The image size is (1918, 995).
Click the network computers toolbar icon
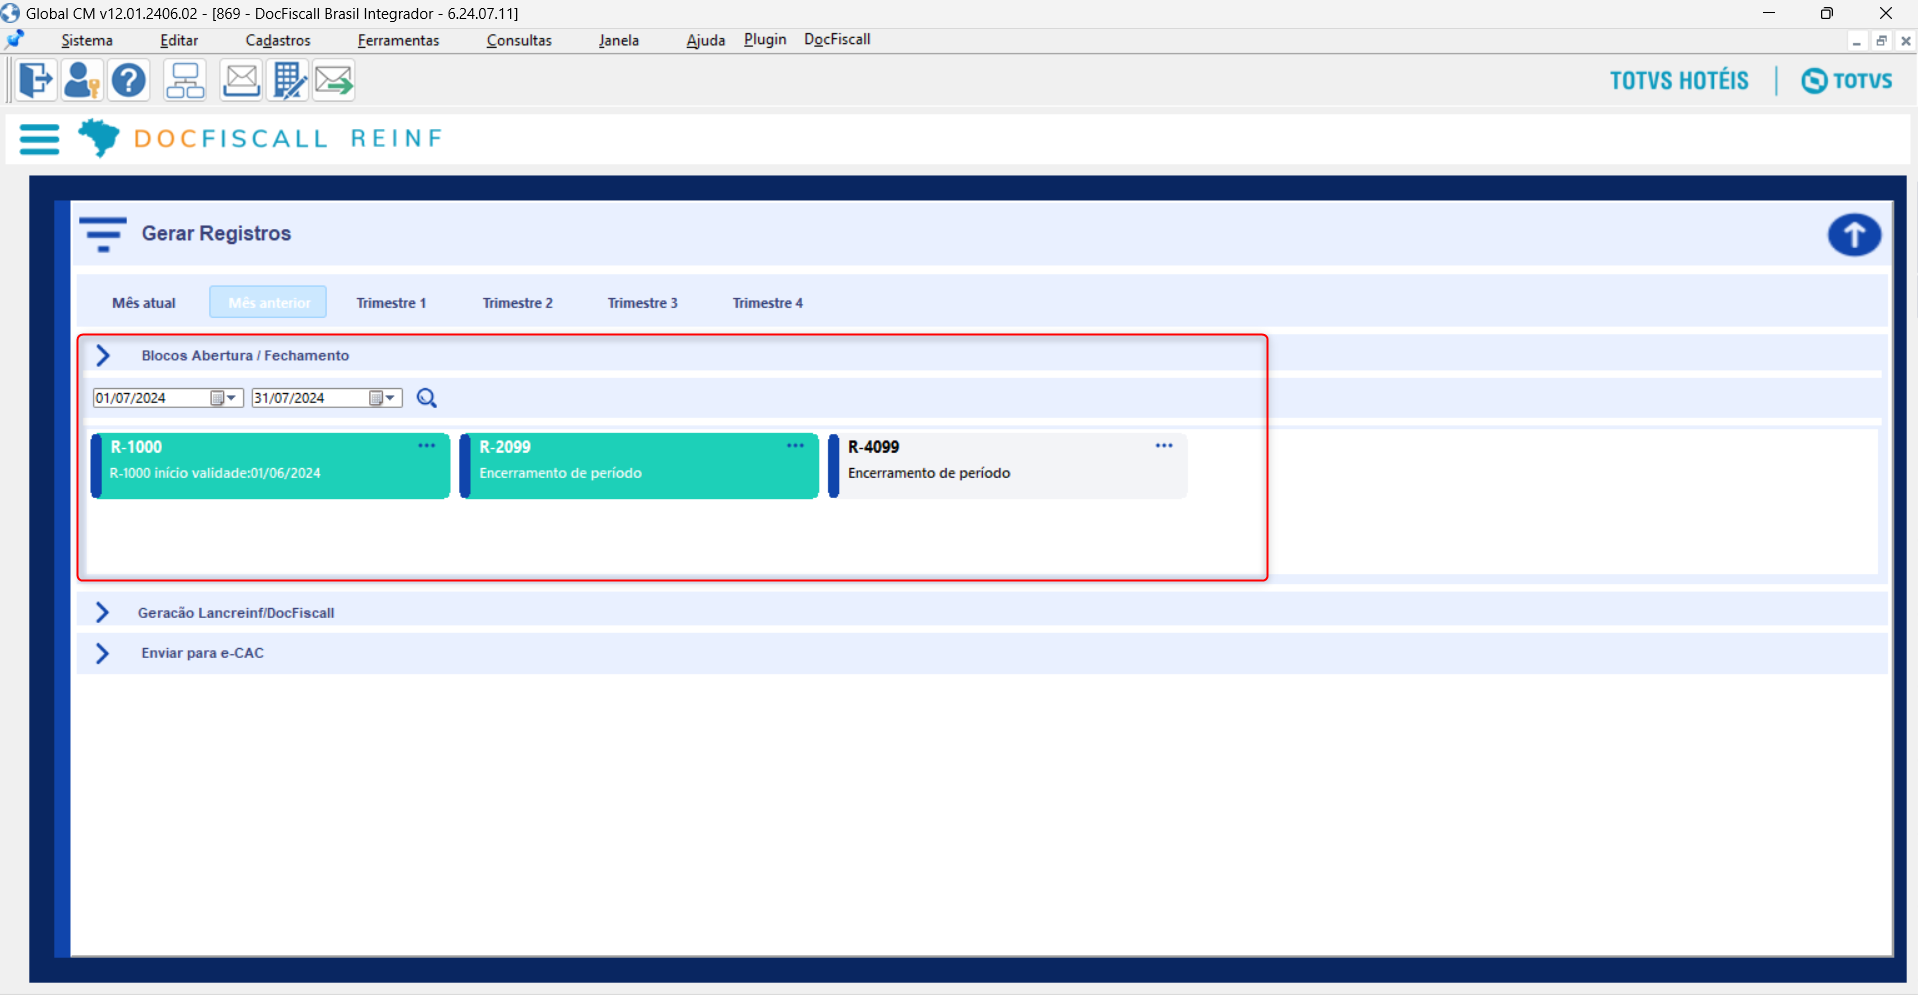[185, 80]
